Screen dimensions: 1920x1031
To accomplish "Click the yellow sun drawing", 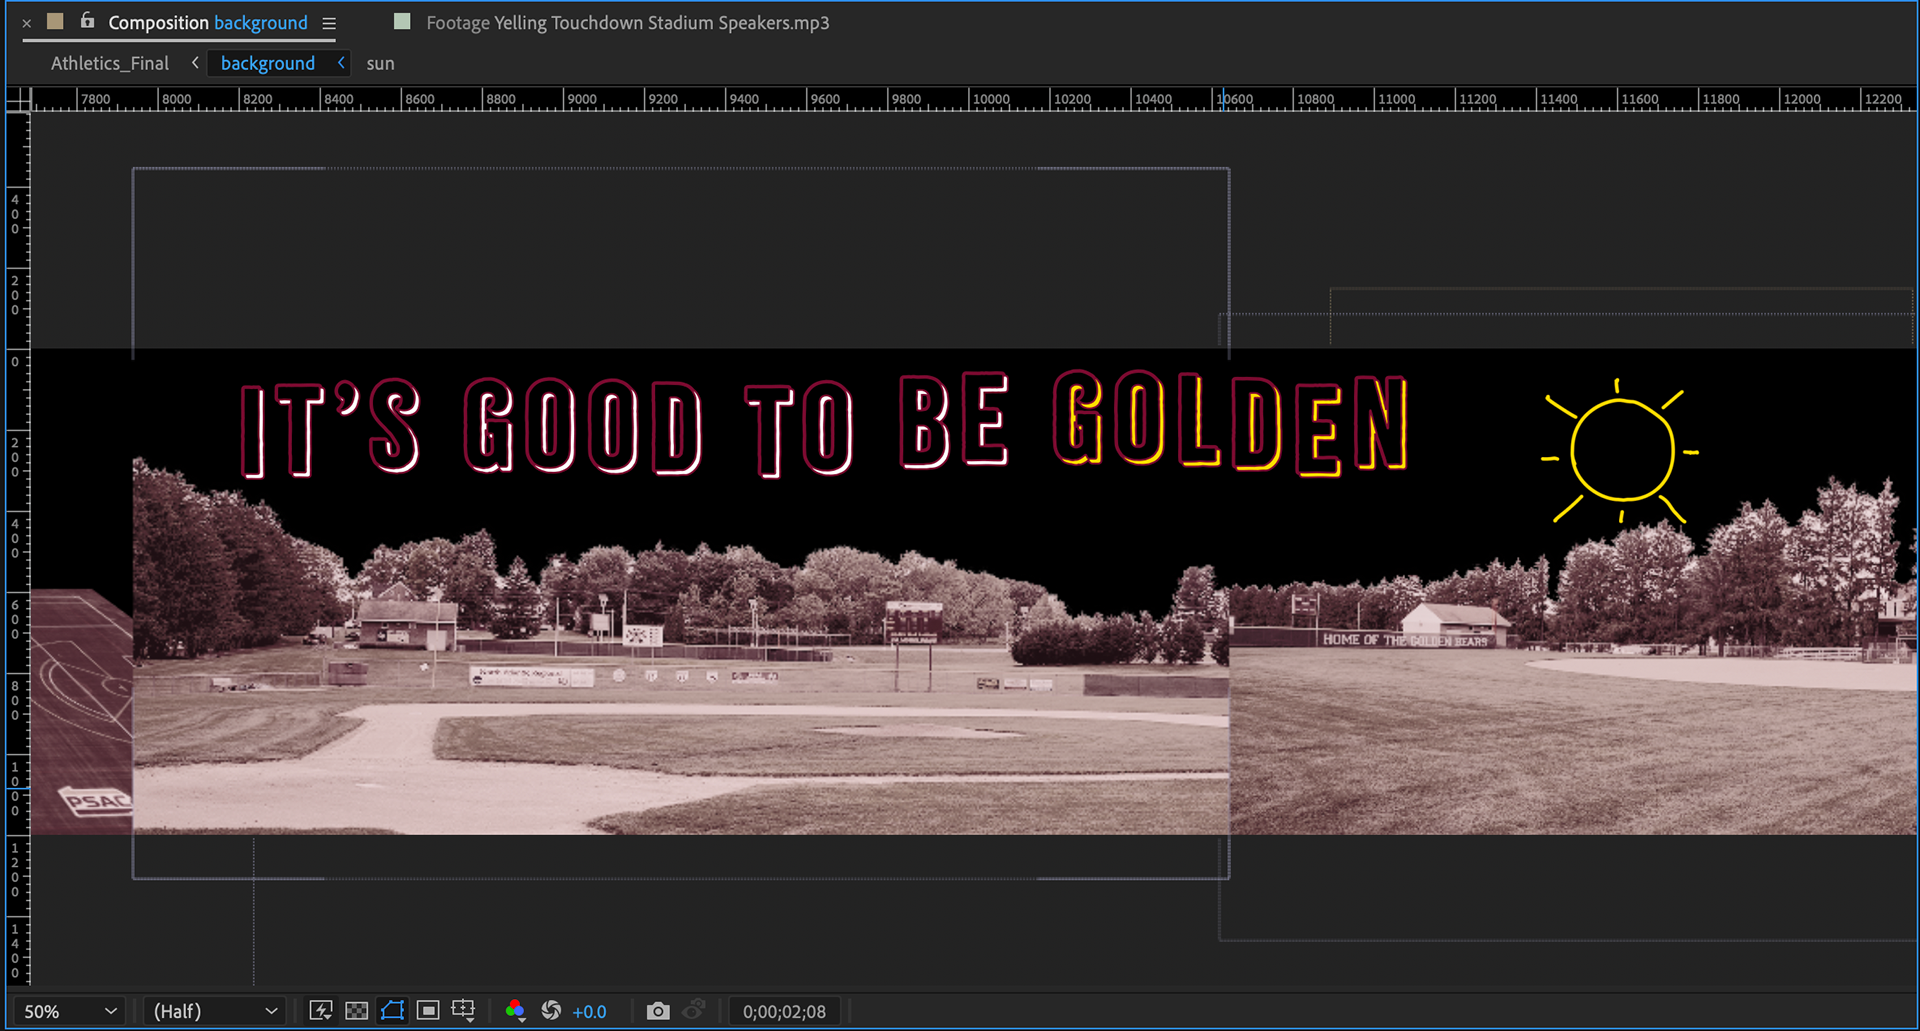I will tap(1620, 452).
